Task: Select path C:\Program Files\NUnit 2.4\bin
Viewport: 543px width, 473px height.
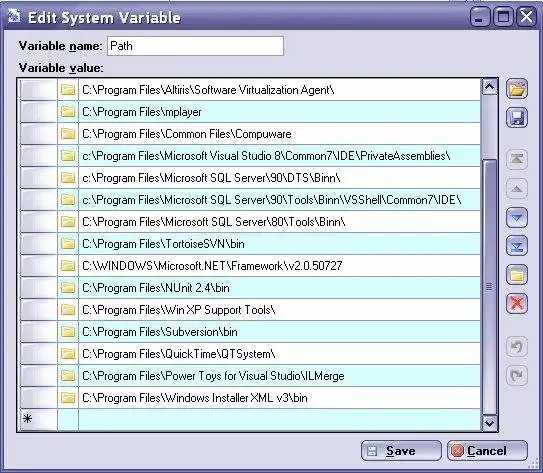Action: [279, 288]
